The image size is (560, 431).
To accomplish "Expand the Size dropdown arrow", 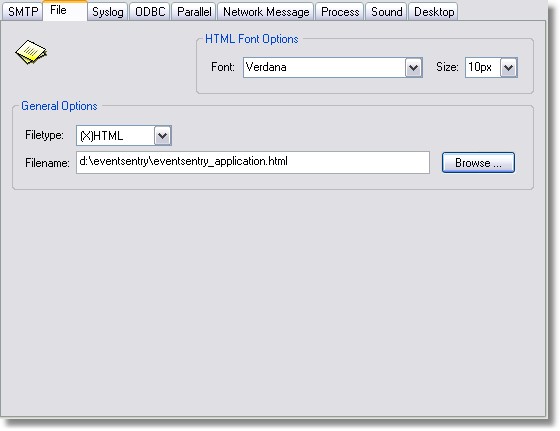I will pyautogui.click(x=509, y=67).
